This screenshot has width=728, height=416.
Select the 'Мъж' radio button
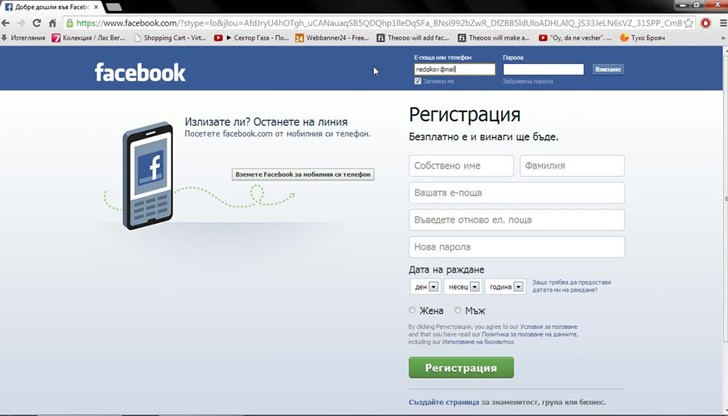coord(460,311)
